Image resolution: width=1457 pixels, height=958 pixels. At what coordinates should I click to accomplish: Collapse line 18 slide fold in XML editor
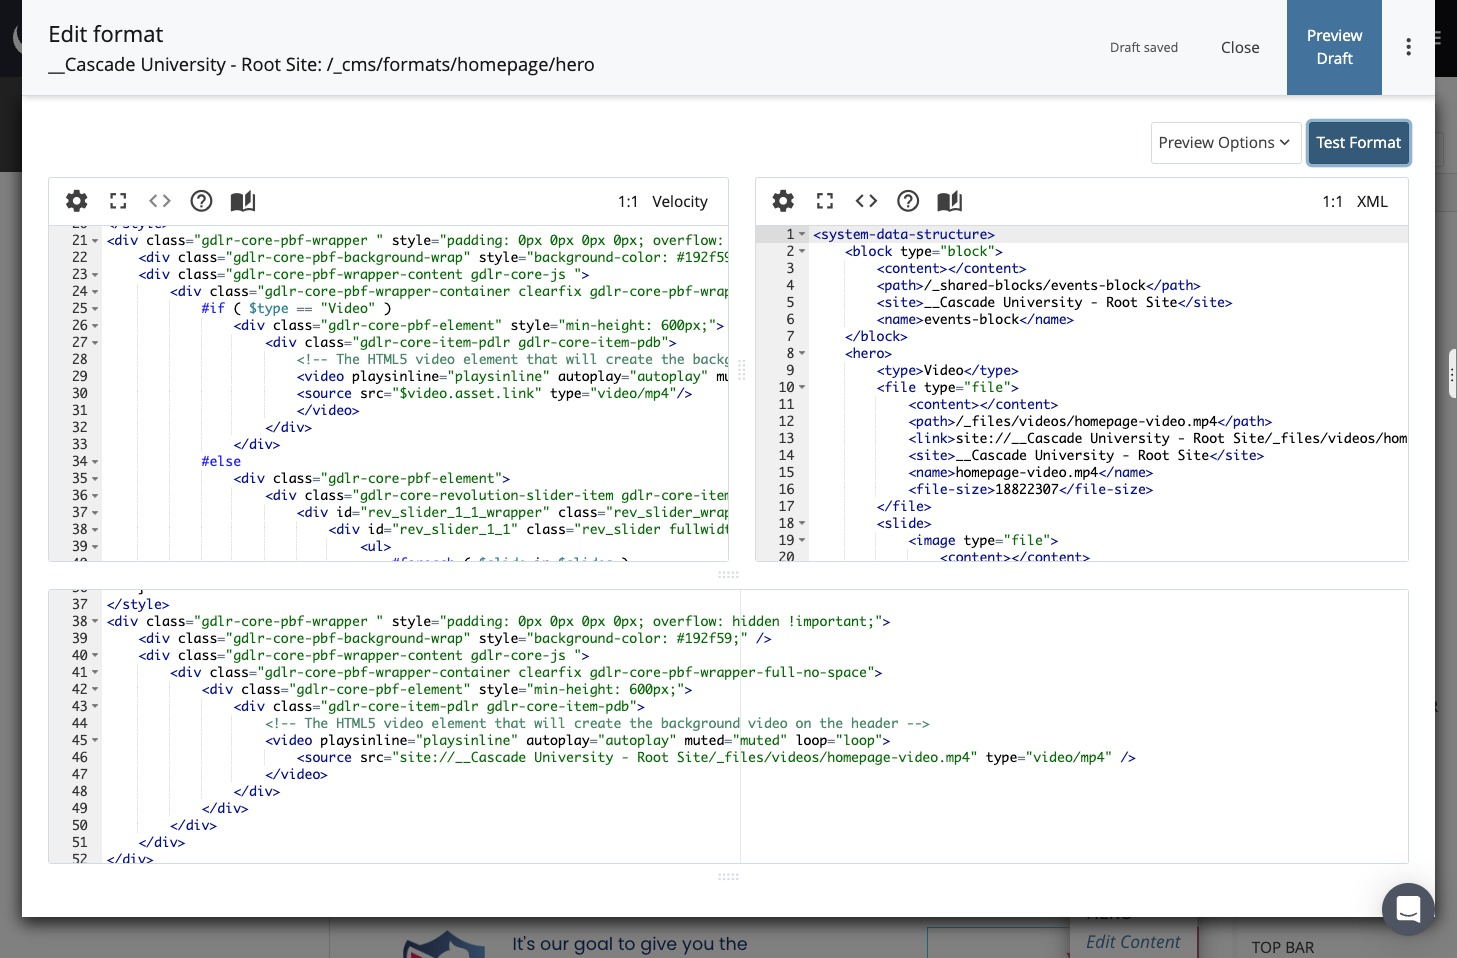click(802, 524)
